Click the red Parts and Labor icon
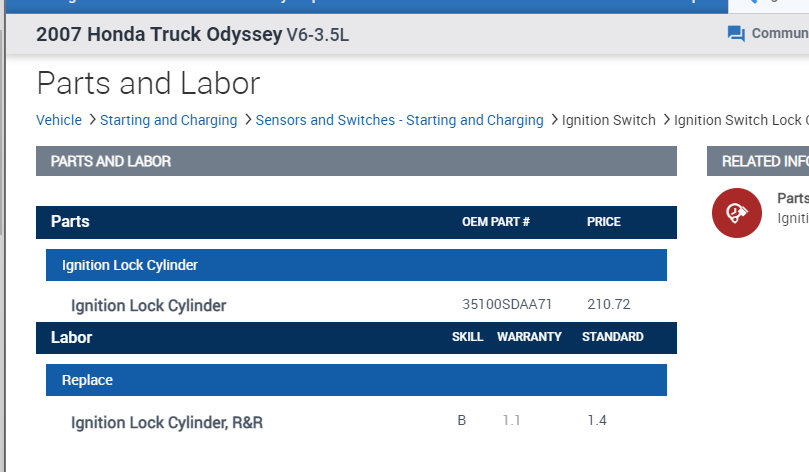 click(x=736, y=213)
